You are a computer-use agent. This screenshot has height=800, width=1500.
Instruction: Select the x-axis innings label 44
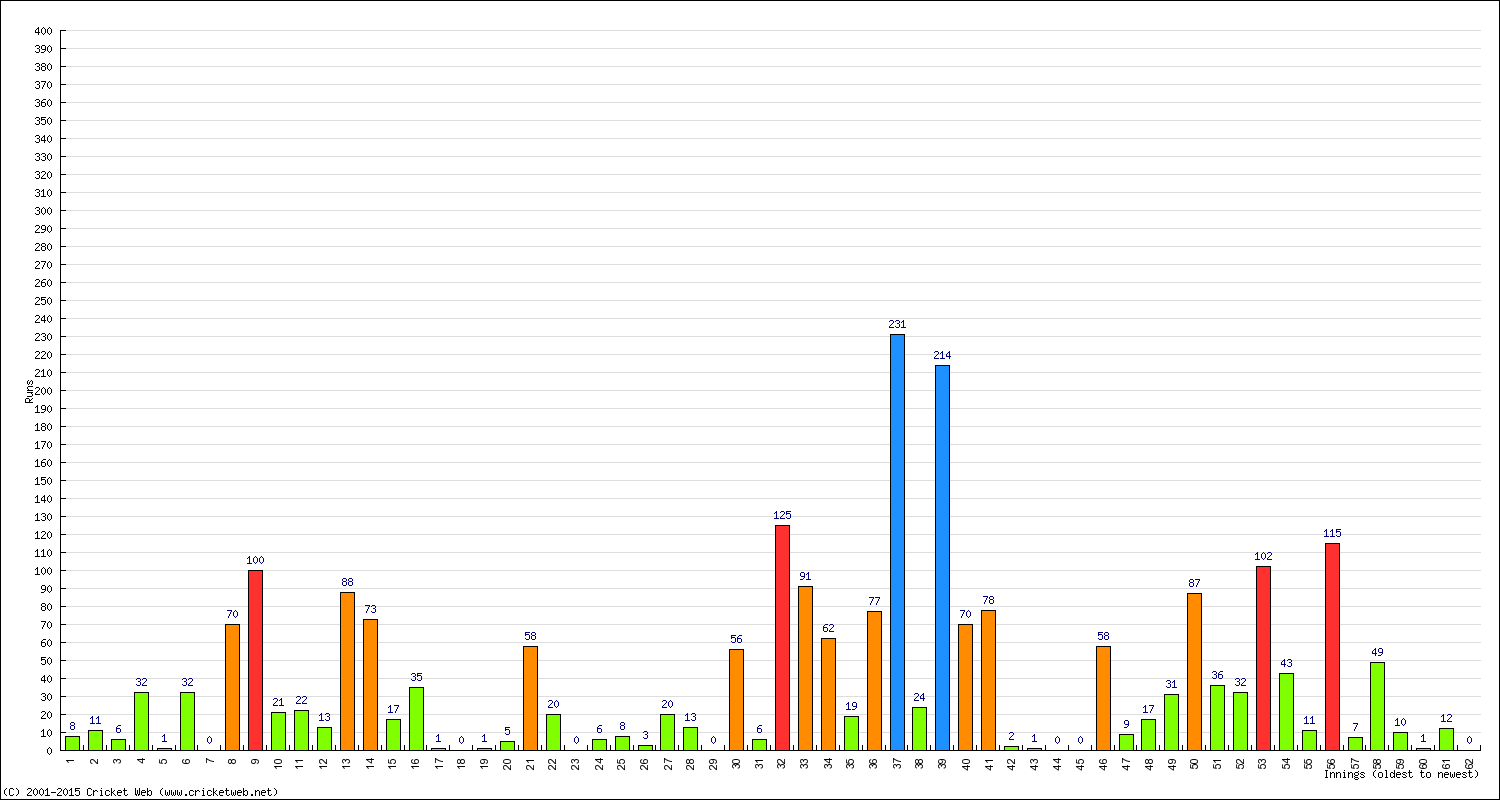click(x=1057, y=762)
